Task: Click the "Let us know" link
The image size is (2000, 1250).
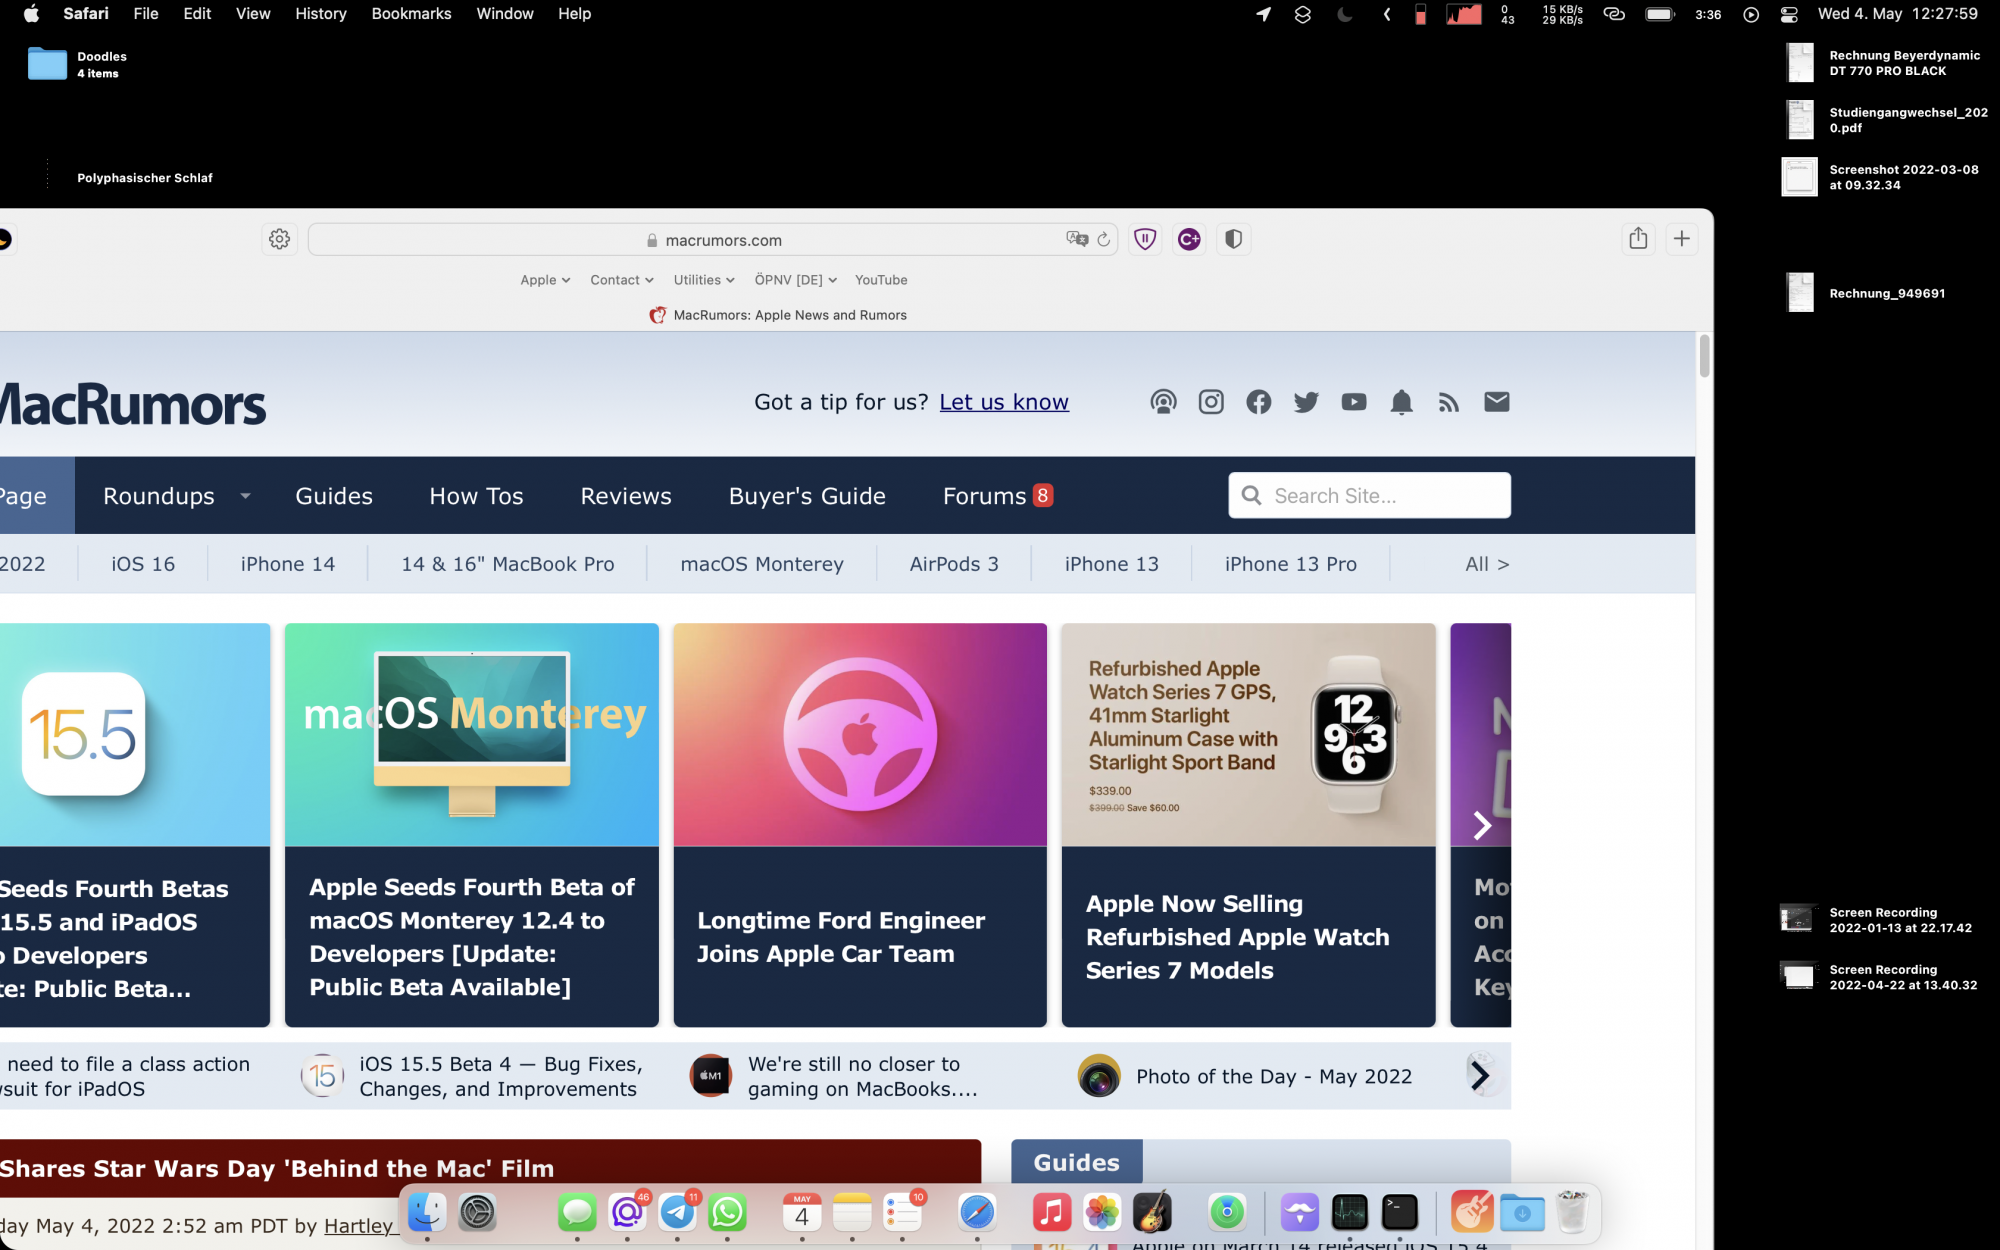Action: (x=1004, y=402)
